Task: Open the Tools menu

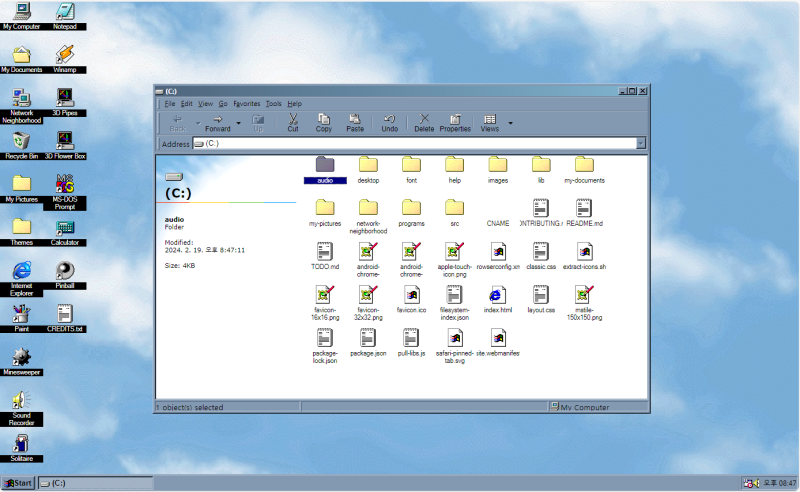Action: tap(273, 104)
